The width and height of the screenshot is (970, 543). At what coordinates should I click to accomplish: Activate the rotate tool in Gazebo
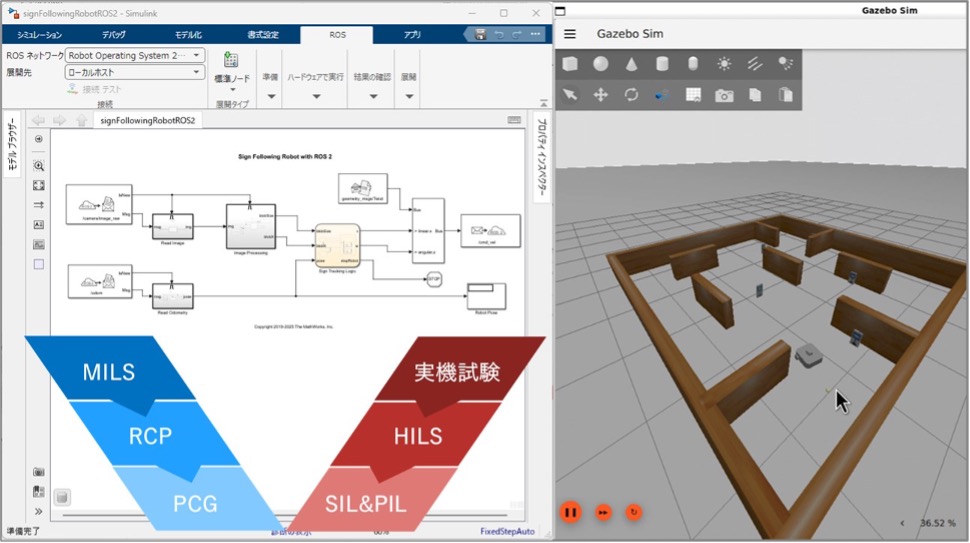point(632,95)
